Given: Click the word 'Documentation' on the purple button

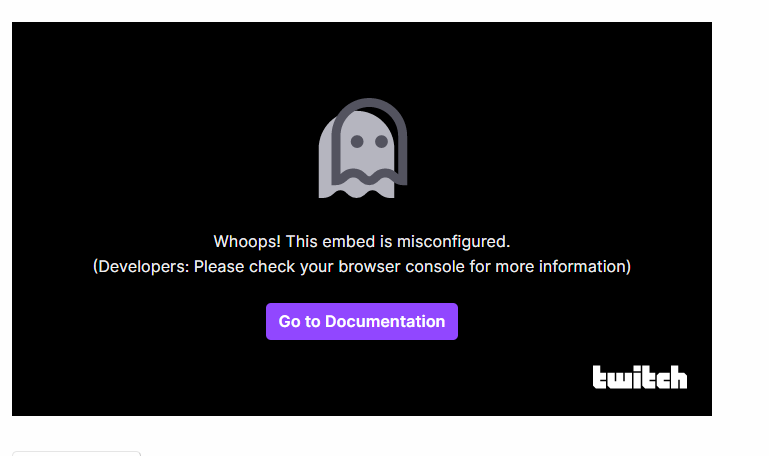Looking at the screenshot, I should click(385, 322).
